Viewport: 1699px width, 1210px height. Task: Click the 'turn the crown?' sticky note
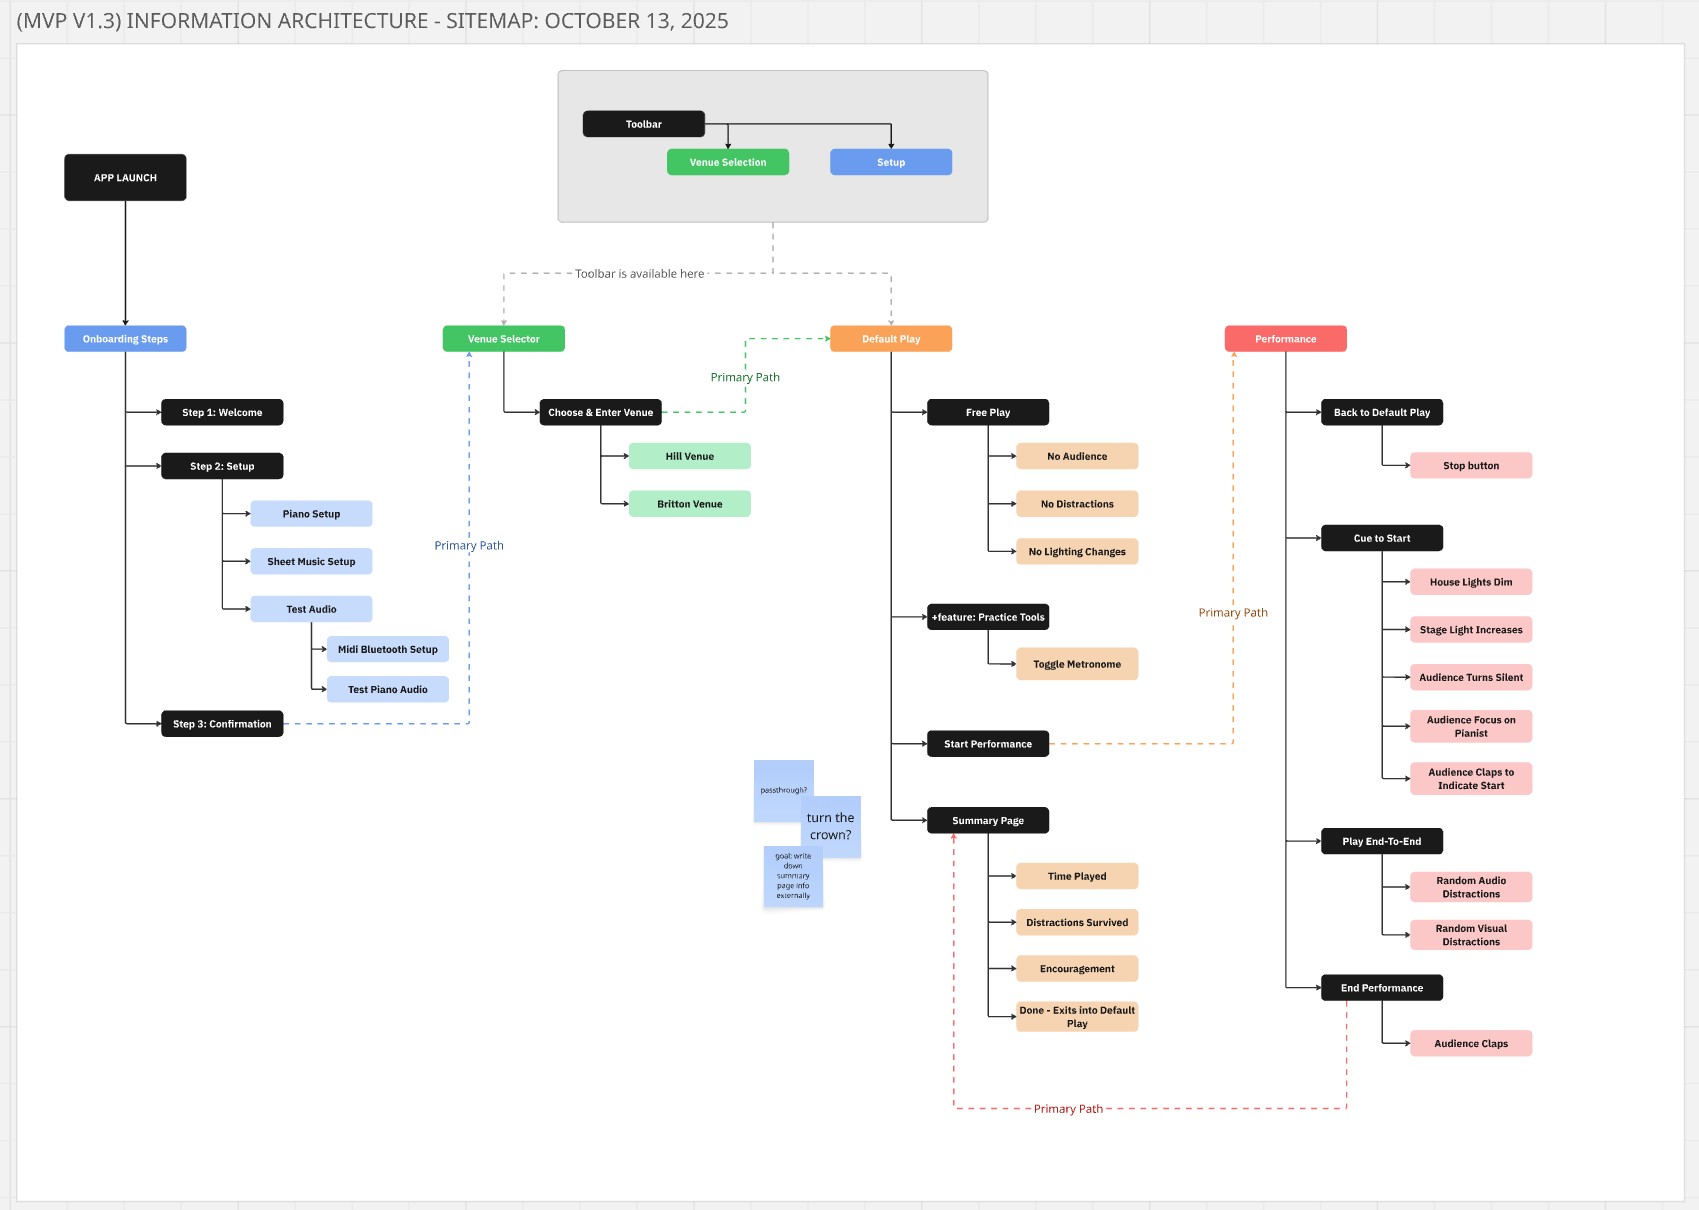(831, 826)
